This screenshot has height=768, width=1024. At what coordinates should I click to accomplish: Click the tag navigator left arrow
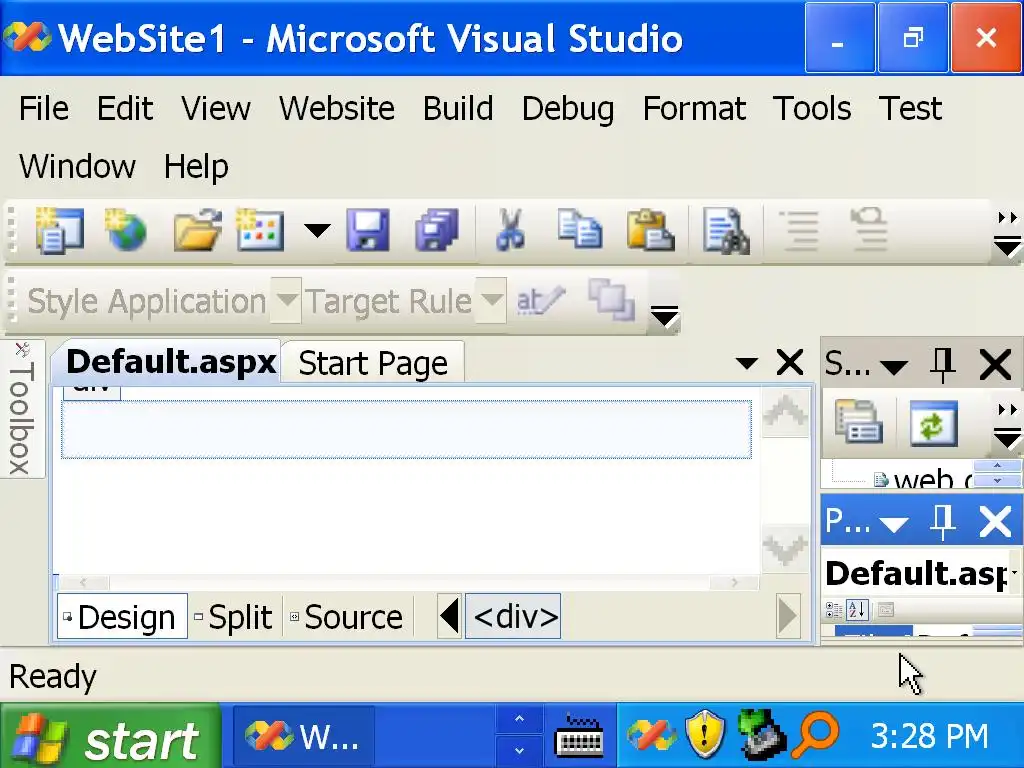(x=450, y=616)
